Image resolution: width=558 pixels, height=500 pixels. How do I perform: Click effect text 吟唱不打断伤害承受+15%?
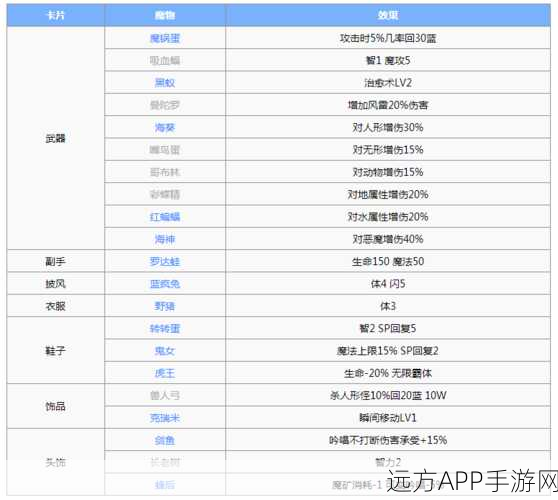point(388,440)
